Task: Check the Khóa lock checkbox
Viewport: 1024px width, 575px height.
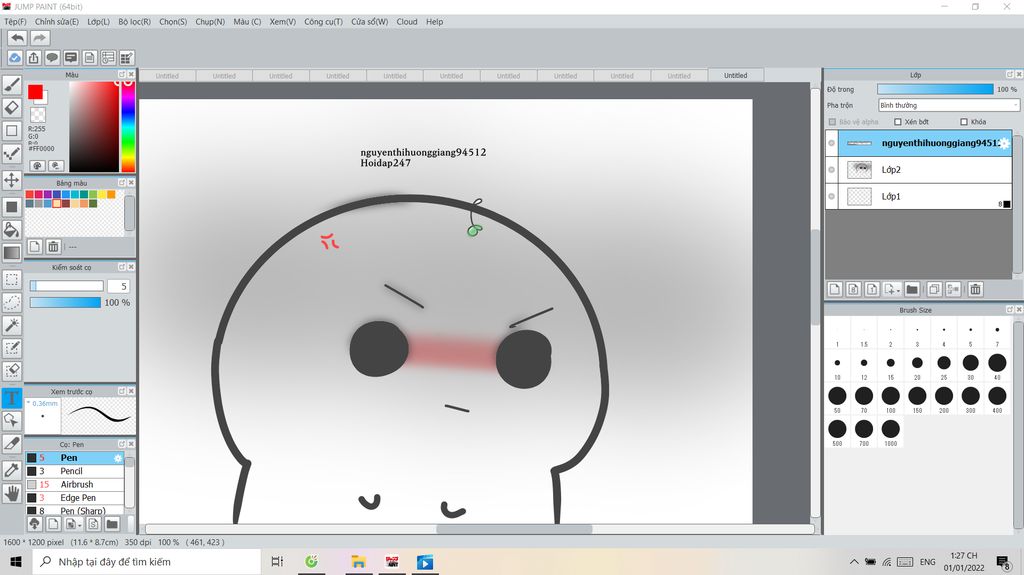Action: (962, 122)
